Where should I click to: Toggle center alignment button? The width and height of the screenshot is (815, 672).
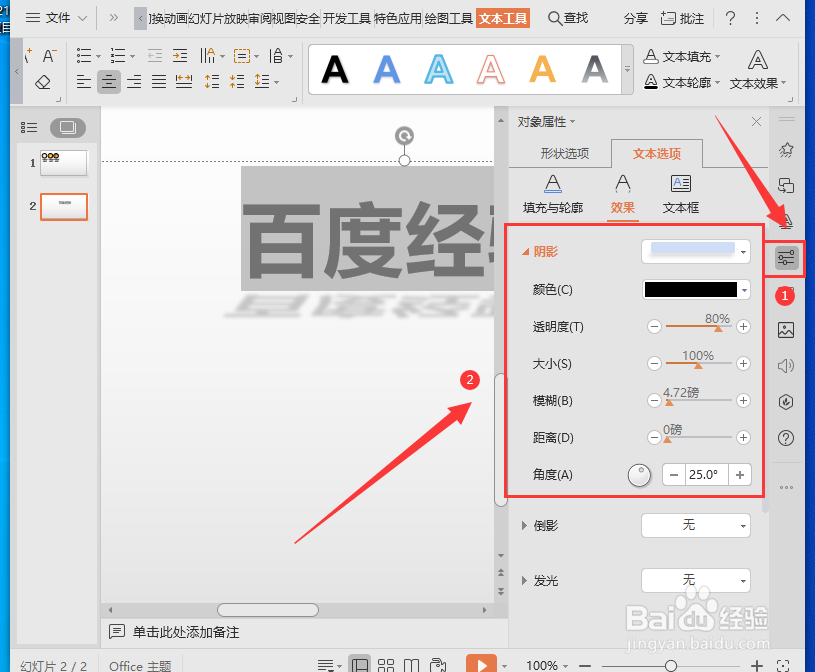(109, 82)
